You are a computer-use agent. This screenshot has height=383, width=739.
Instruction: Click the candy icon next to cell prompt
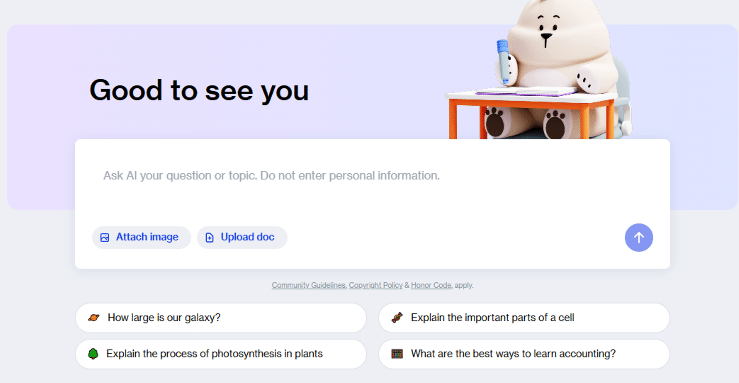[397, 318]
